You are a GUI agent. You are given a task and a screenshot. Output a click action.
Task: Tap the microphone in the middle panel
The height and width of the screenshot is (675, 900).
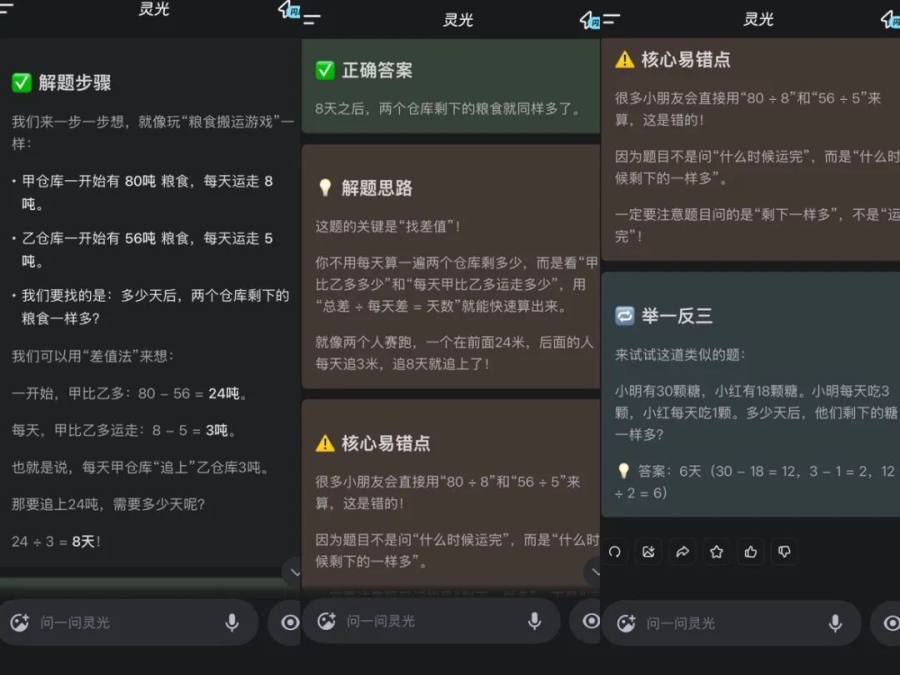[x=535, y=621]
